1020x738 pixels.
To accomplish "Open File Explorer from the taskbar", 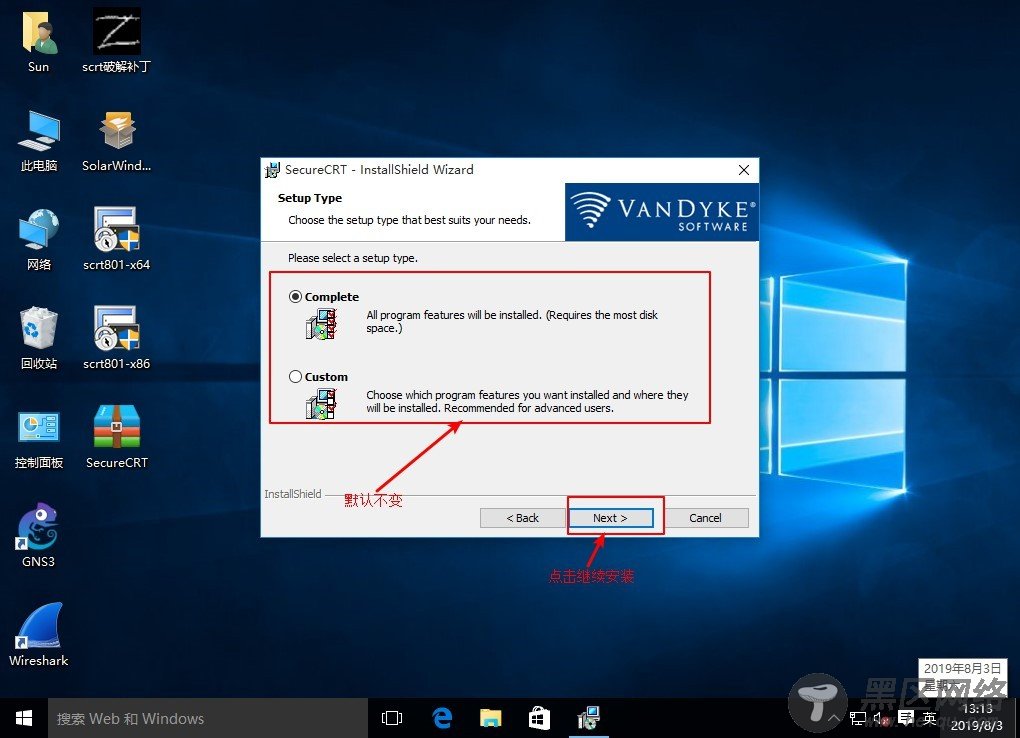I will pos(490,718).
